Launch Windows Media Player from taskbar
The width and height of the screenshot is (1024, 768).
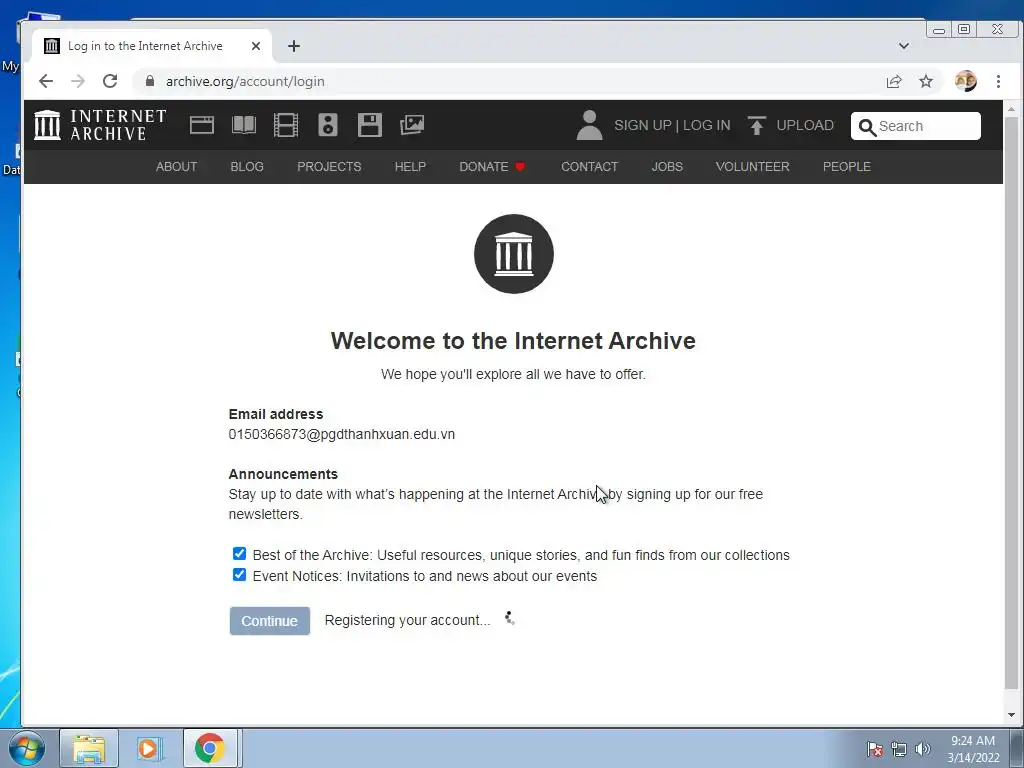pos(149,748)
